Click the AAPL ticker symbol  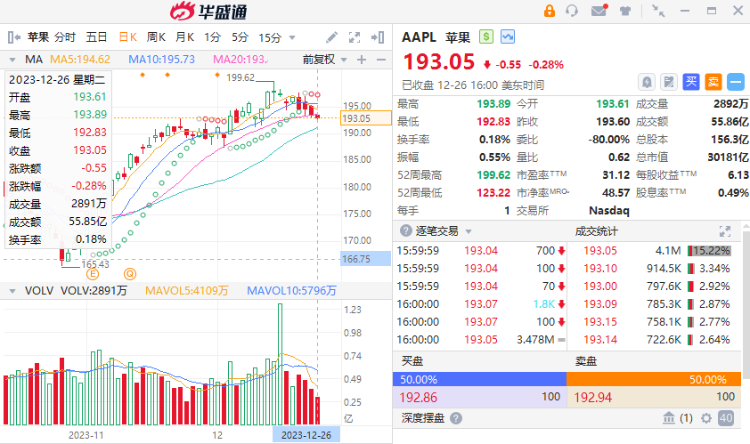[419, 37]
